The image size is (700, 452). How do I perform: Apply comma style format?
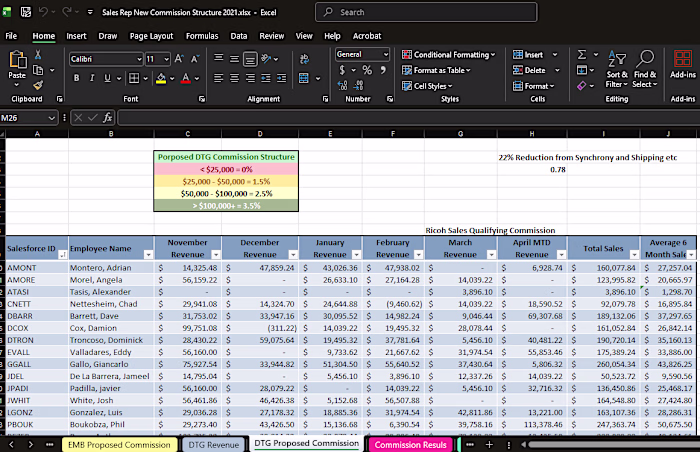coord(383,70)
